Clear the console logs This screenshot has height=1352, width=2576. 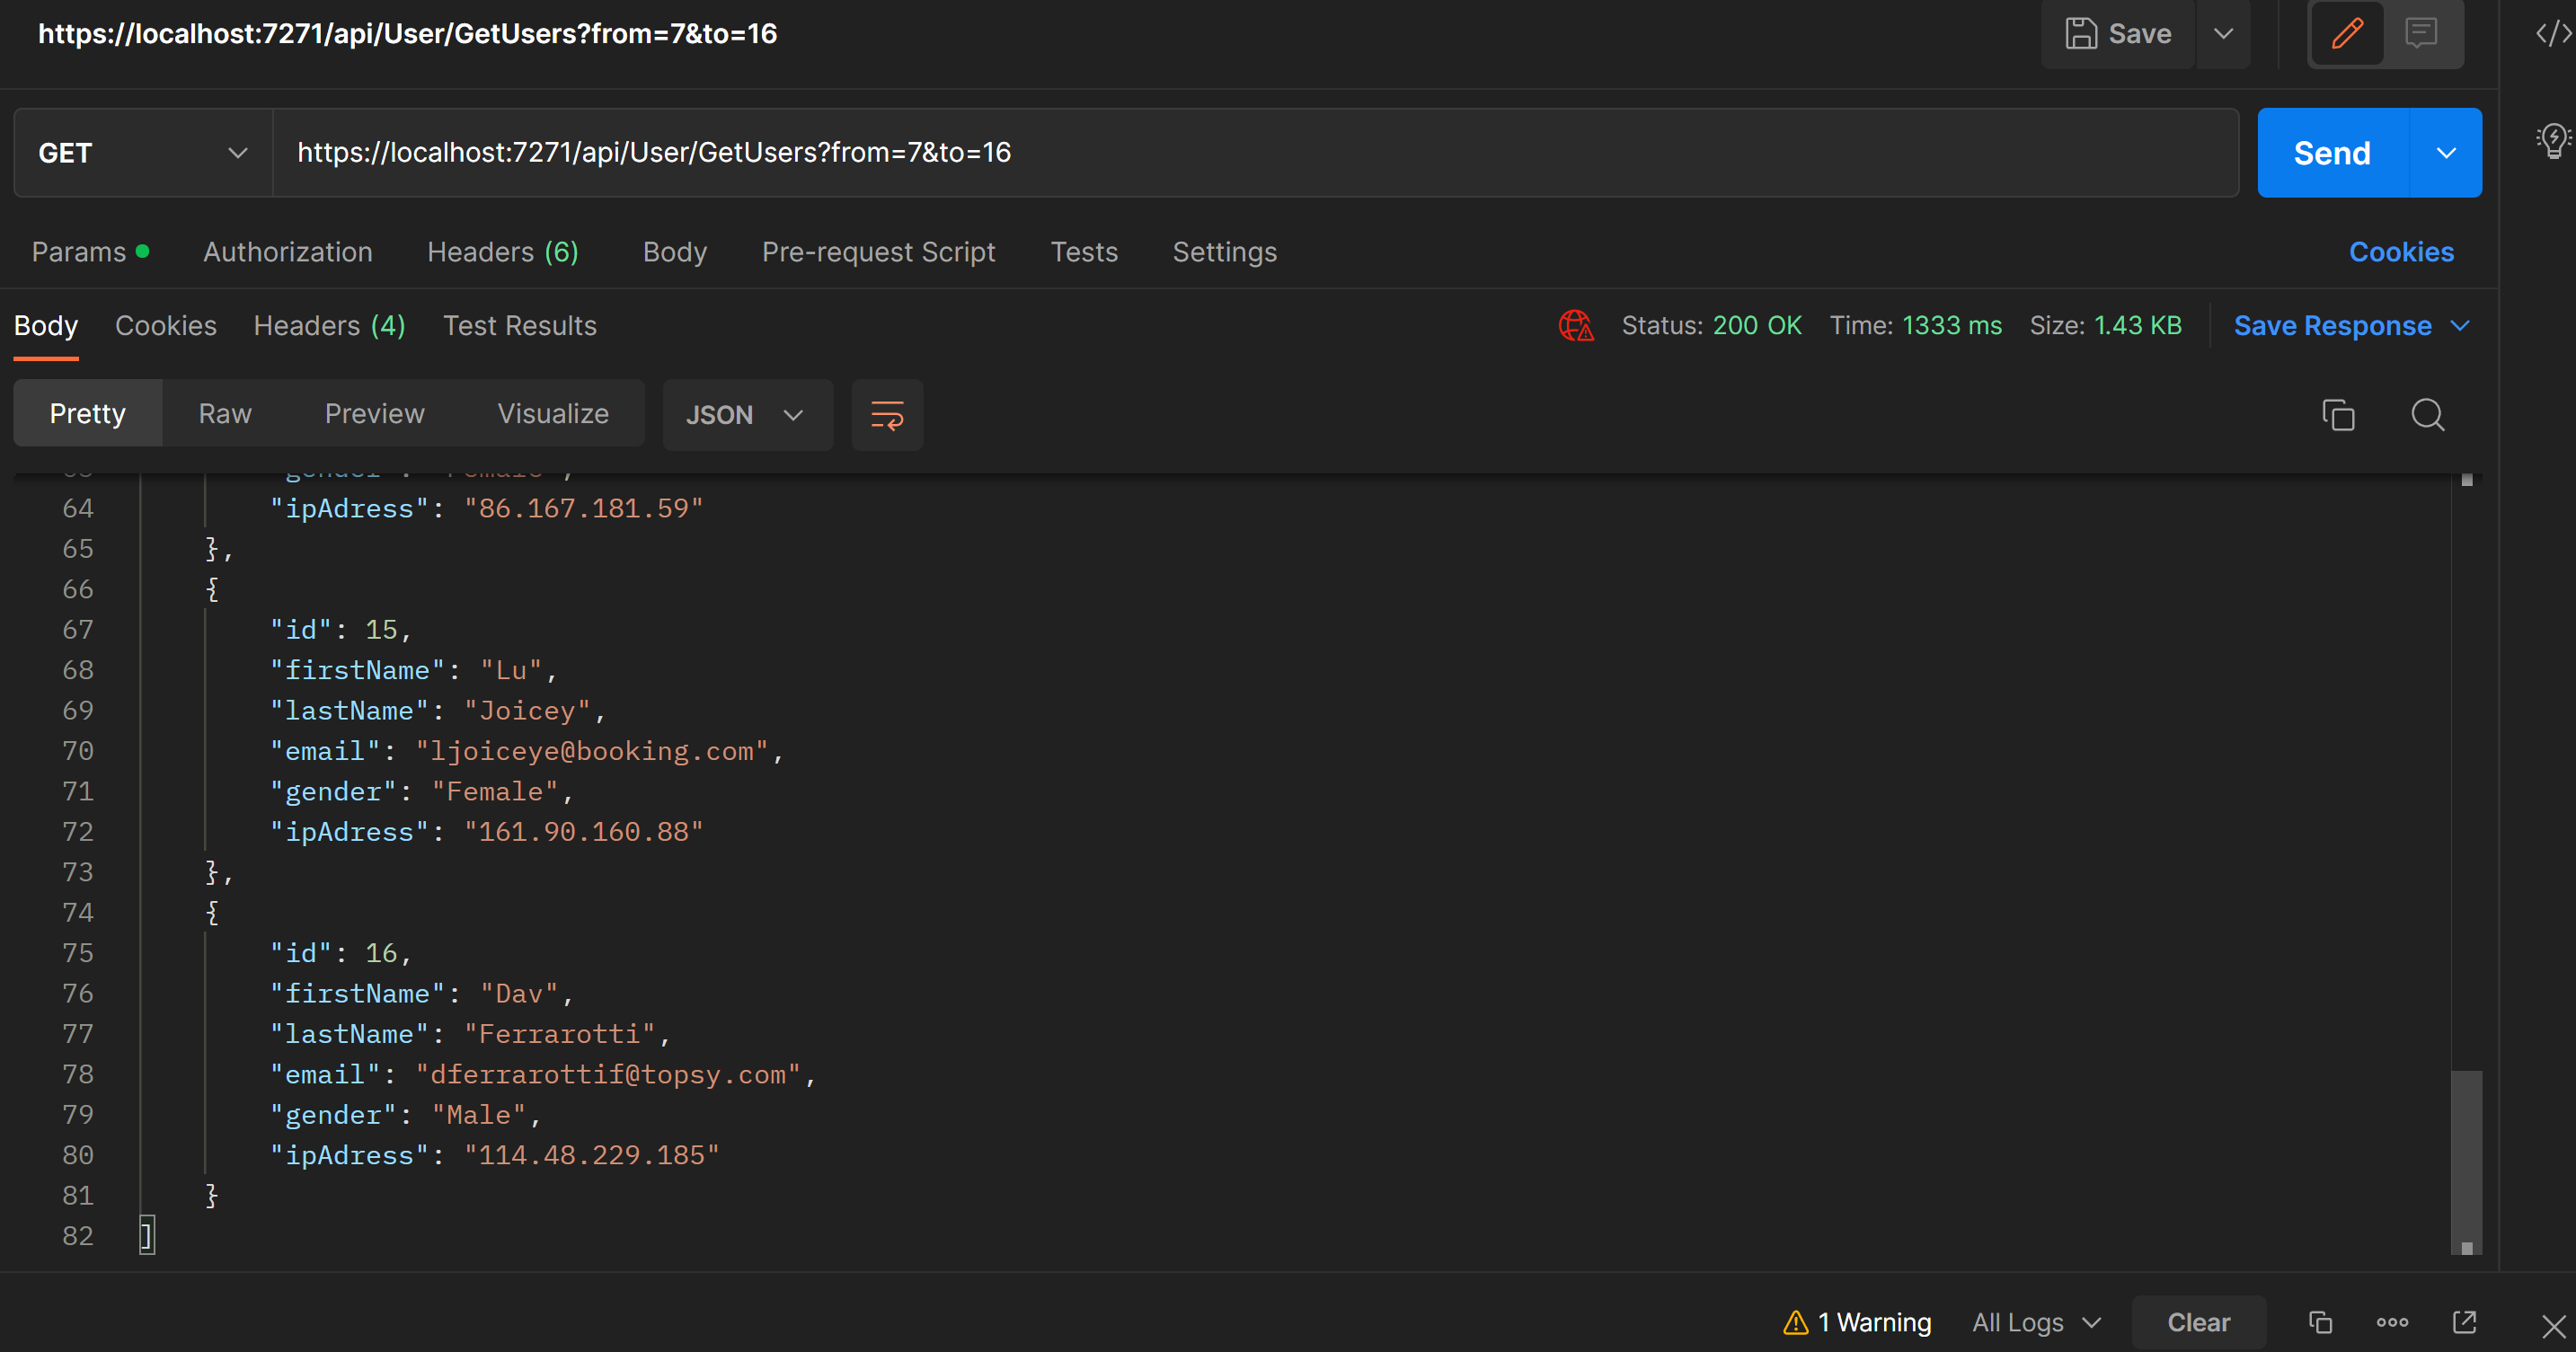tap(2198, 1322)
